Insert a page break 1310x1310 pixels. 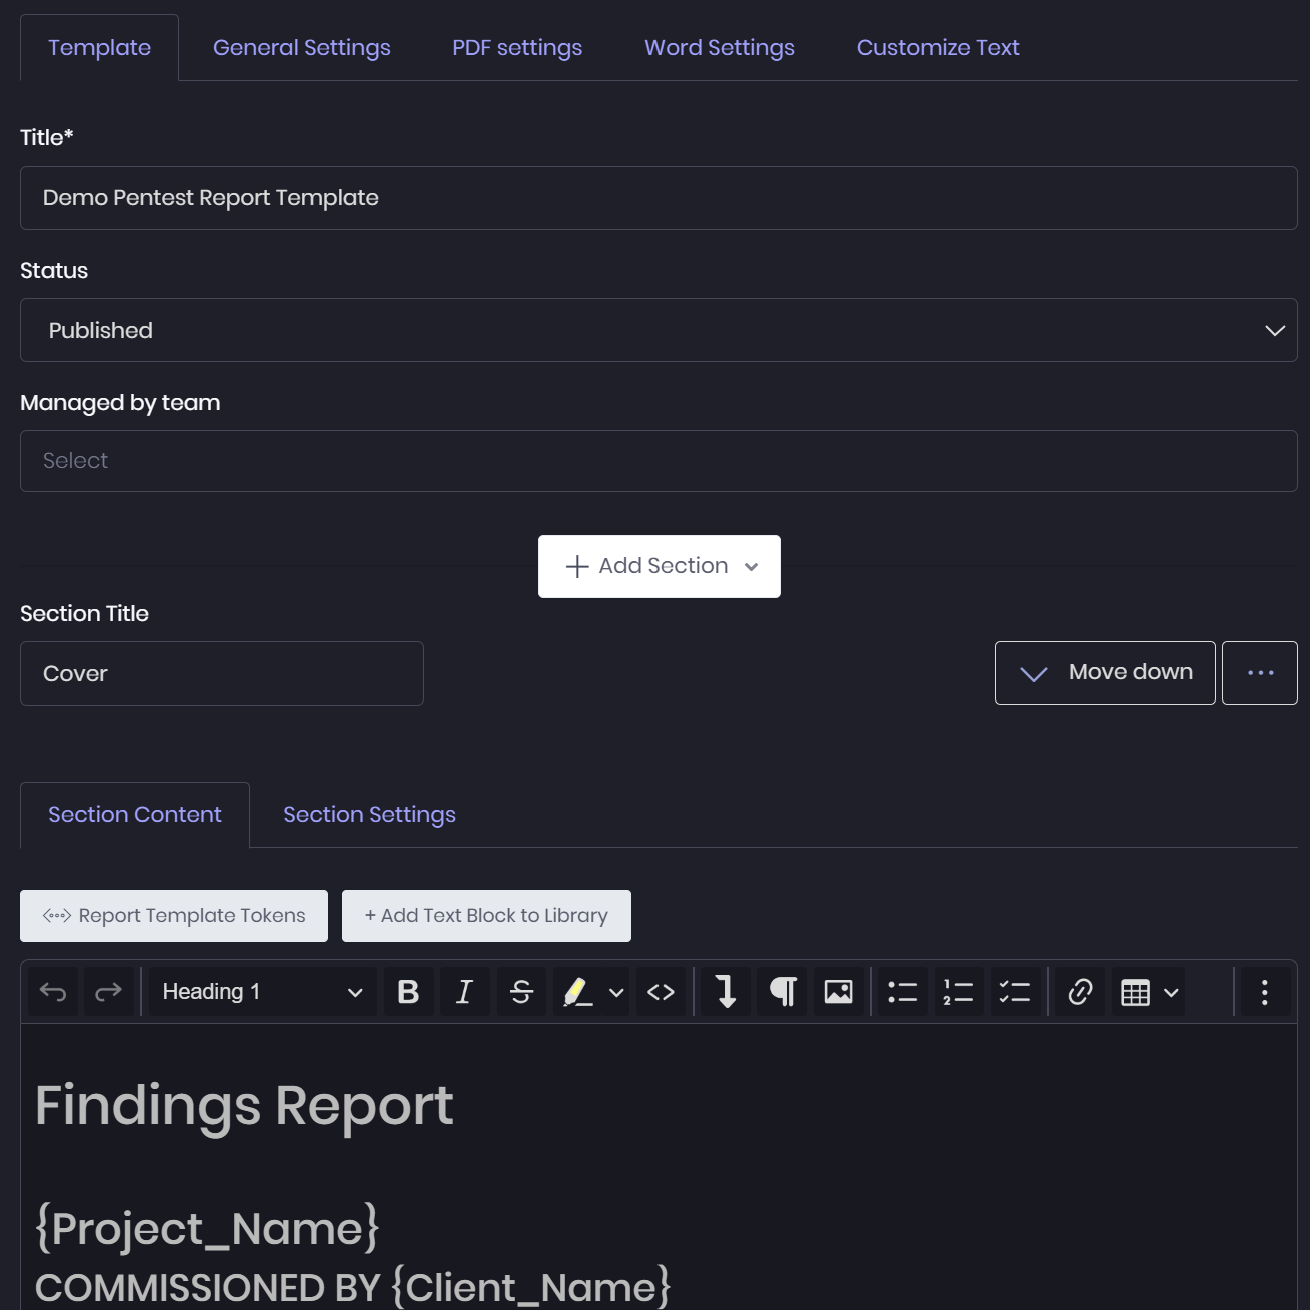click(x=727, y=992)
